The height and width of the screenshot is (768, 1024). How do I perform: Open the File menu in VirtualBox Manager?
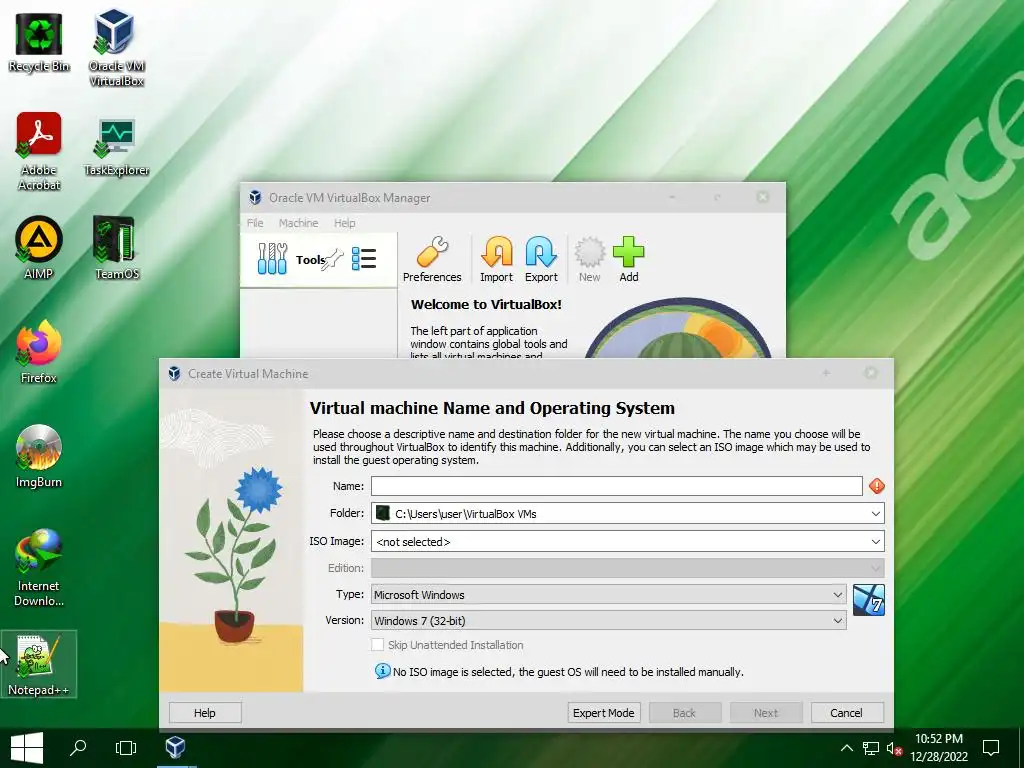click(255, 223)
